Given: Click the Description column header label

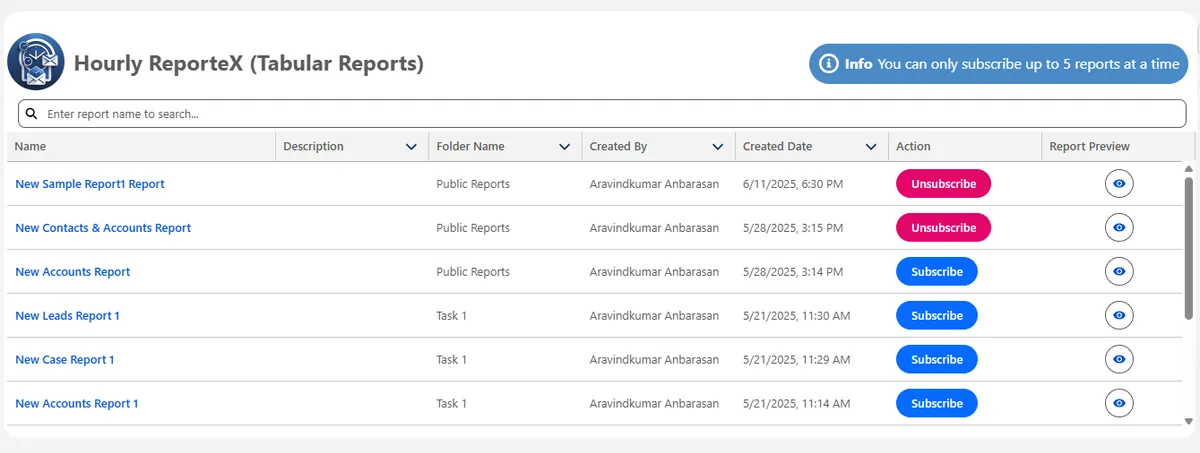Looking at the screenshot, I should [313, 147].
